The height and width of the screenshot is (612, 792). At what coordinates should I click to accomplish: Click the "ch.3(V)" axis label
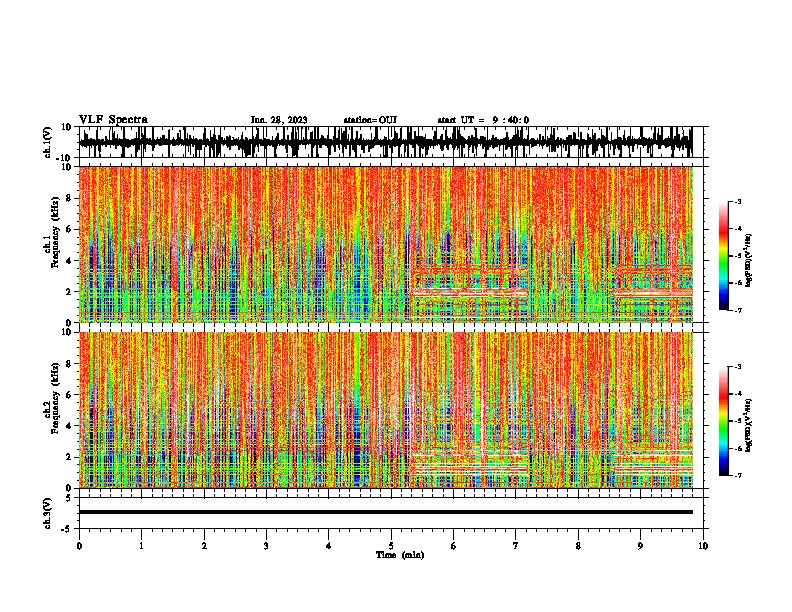coord(48,513)
